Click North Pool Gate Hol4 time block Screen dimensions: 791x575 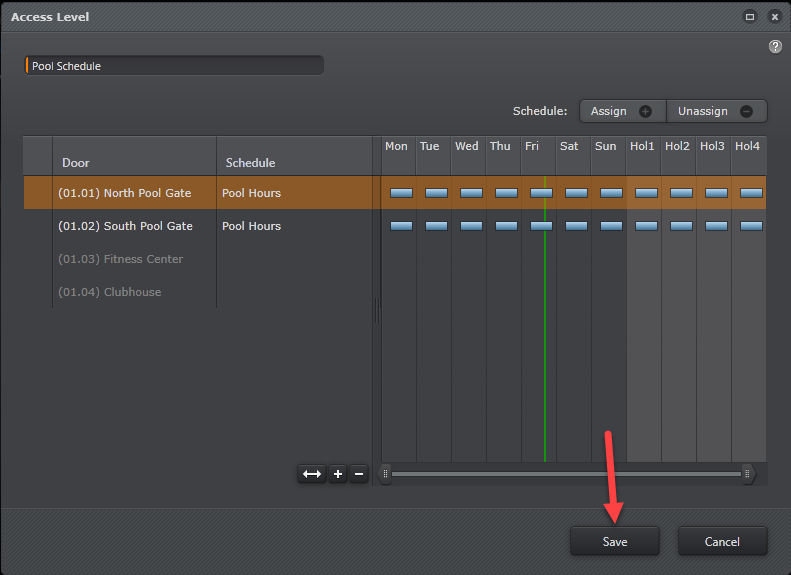[751, 193]
